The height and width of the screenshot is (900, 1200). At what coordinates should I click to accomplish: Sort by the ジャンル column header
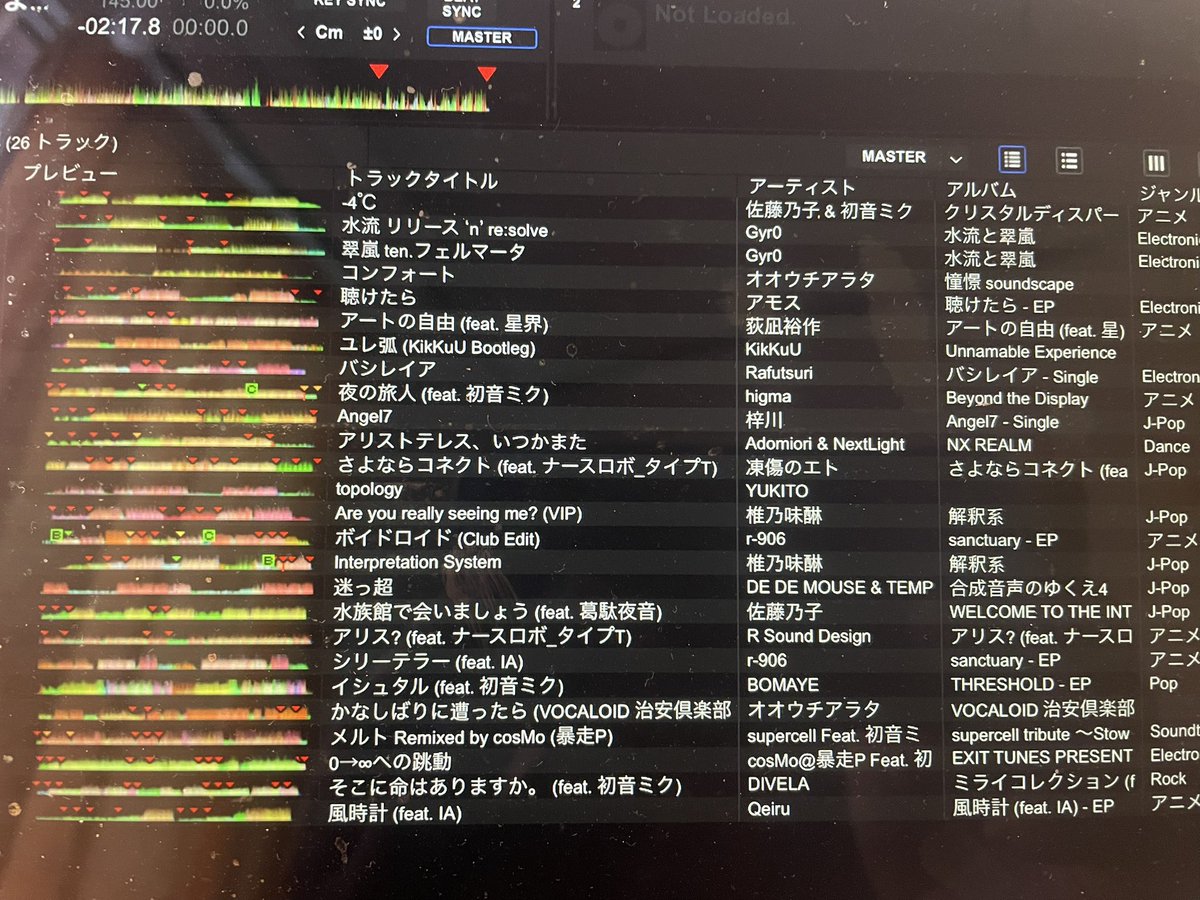[x=1168, y=193]
